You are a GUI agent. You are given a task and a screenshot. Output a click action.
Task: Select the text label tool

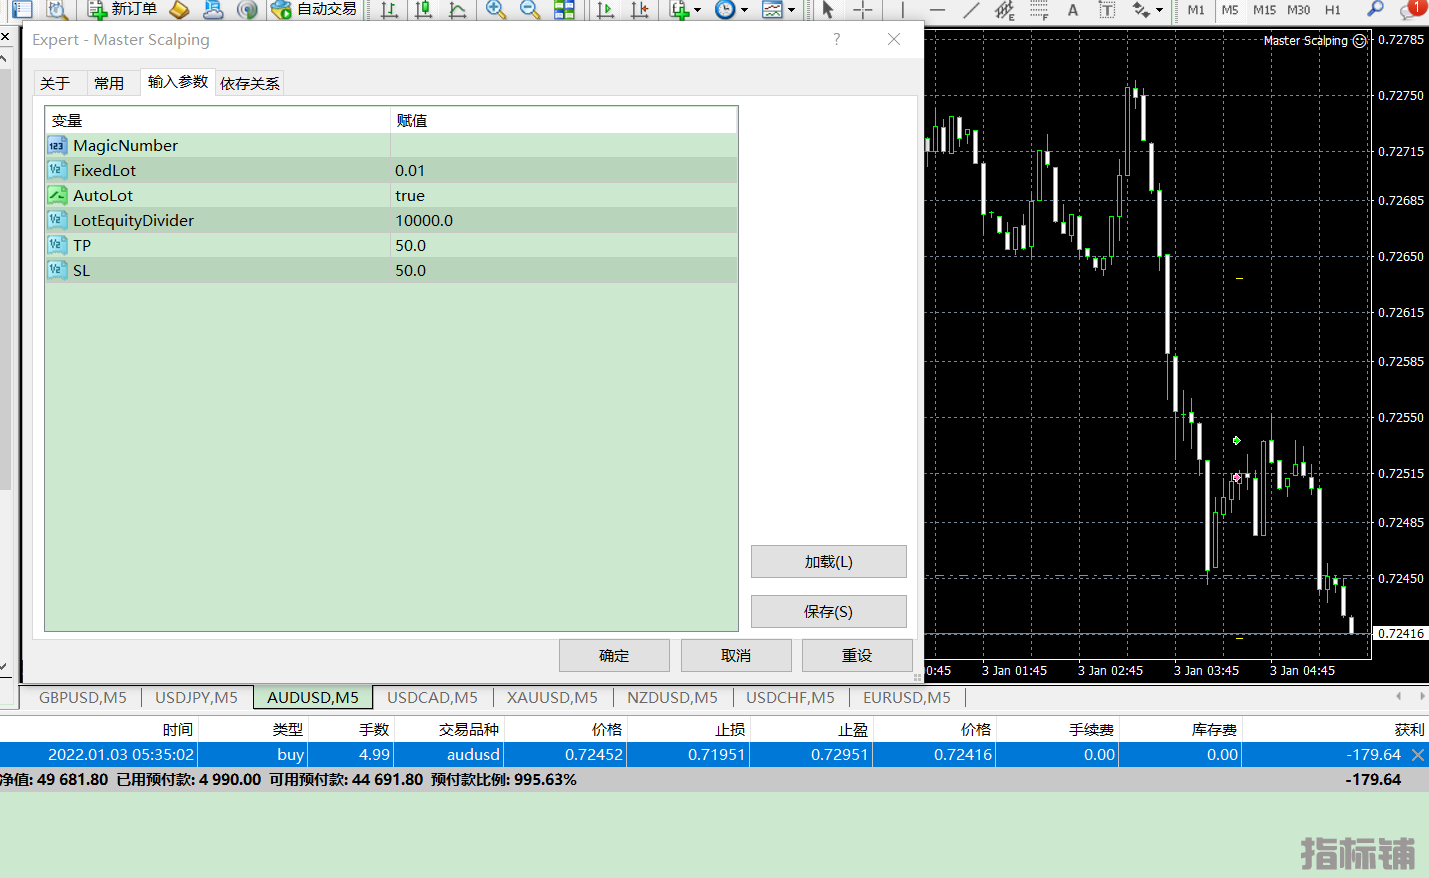click(x=1107, y=10)
